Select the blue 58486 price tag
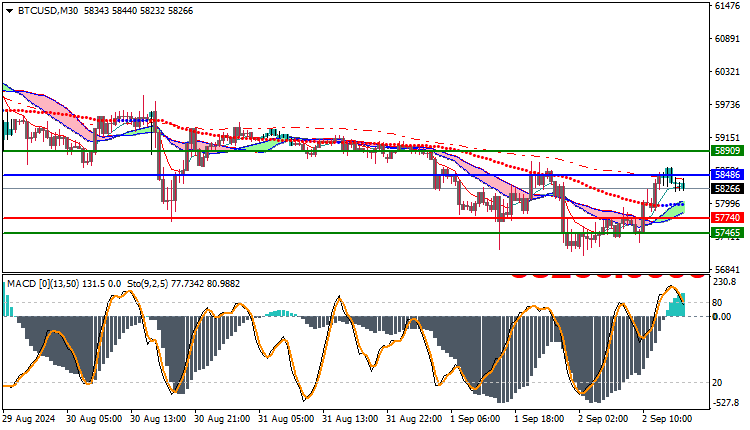Screen dimensions: 750x430 pyautogui.click(x=728, y=175)
